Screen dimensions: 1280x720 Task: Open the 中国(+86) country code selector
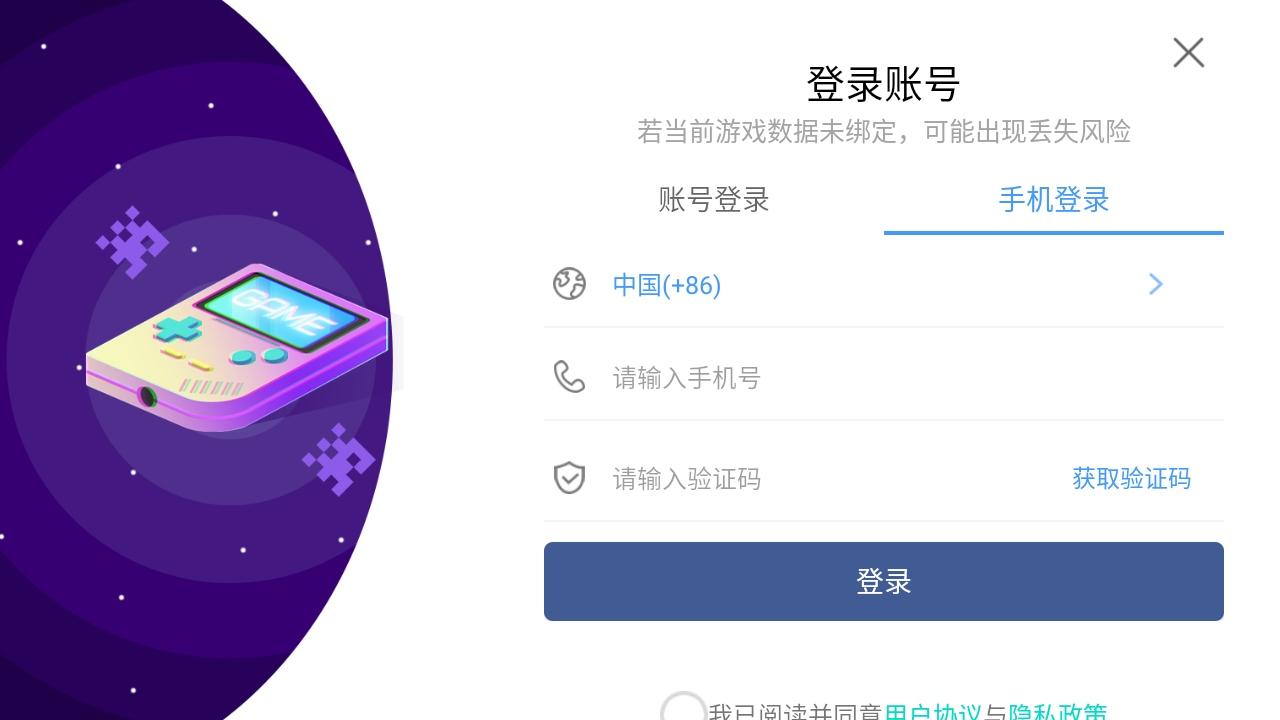point(884,284)
